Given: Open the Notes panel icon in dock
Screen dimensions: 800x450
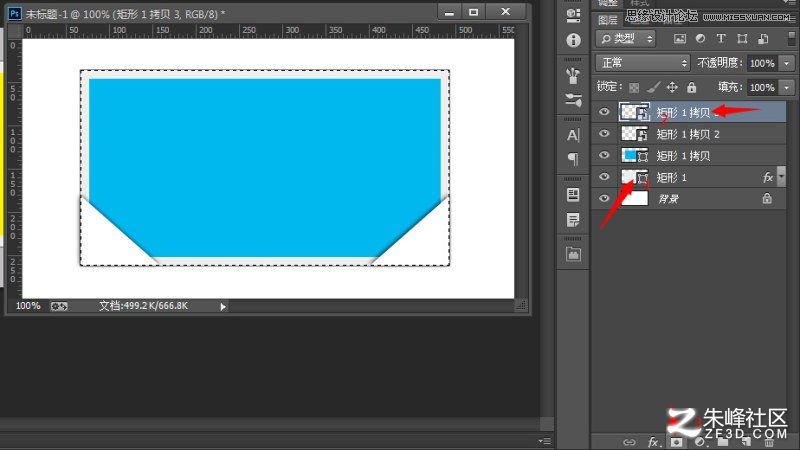Looking at the screenshot, I should coord(573,219).
